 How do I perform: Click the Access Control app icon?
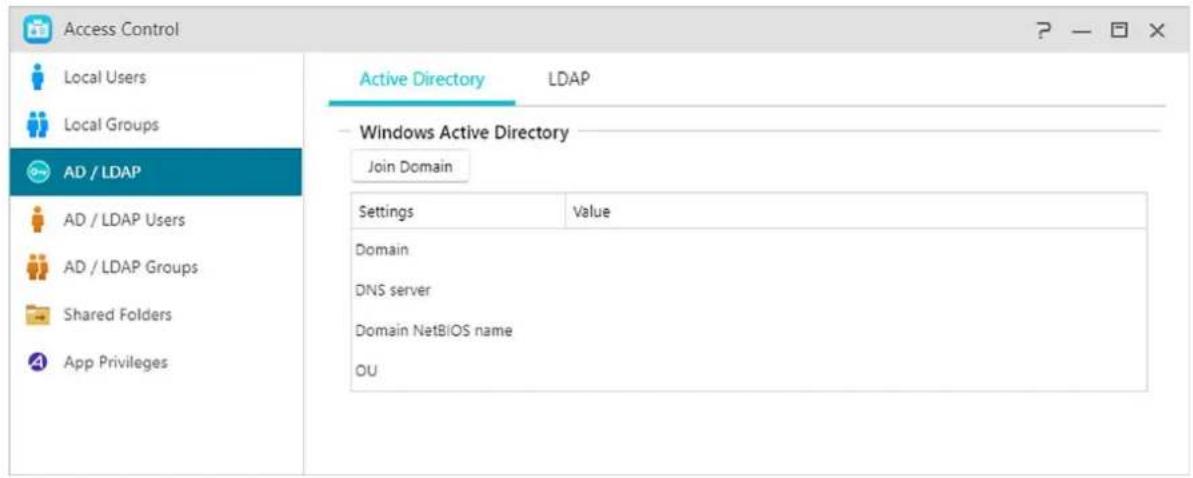click(x=37, y=30)
